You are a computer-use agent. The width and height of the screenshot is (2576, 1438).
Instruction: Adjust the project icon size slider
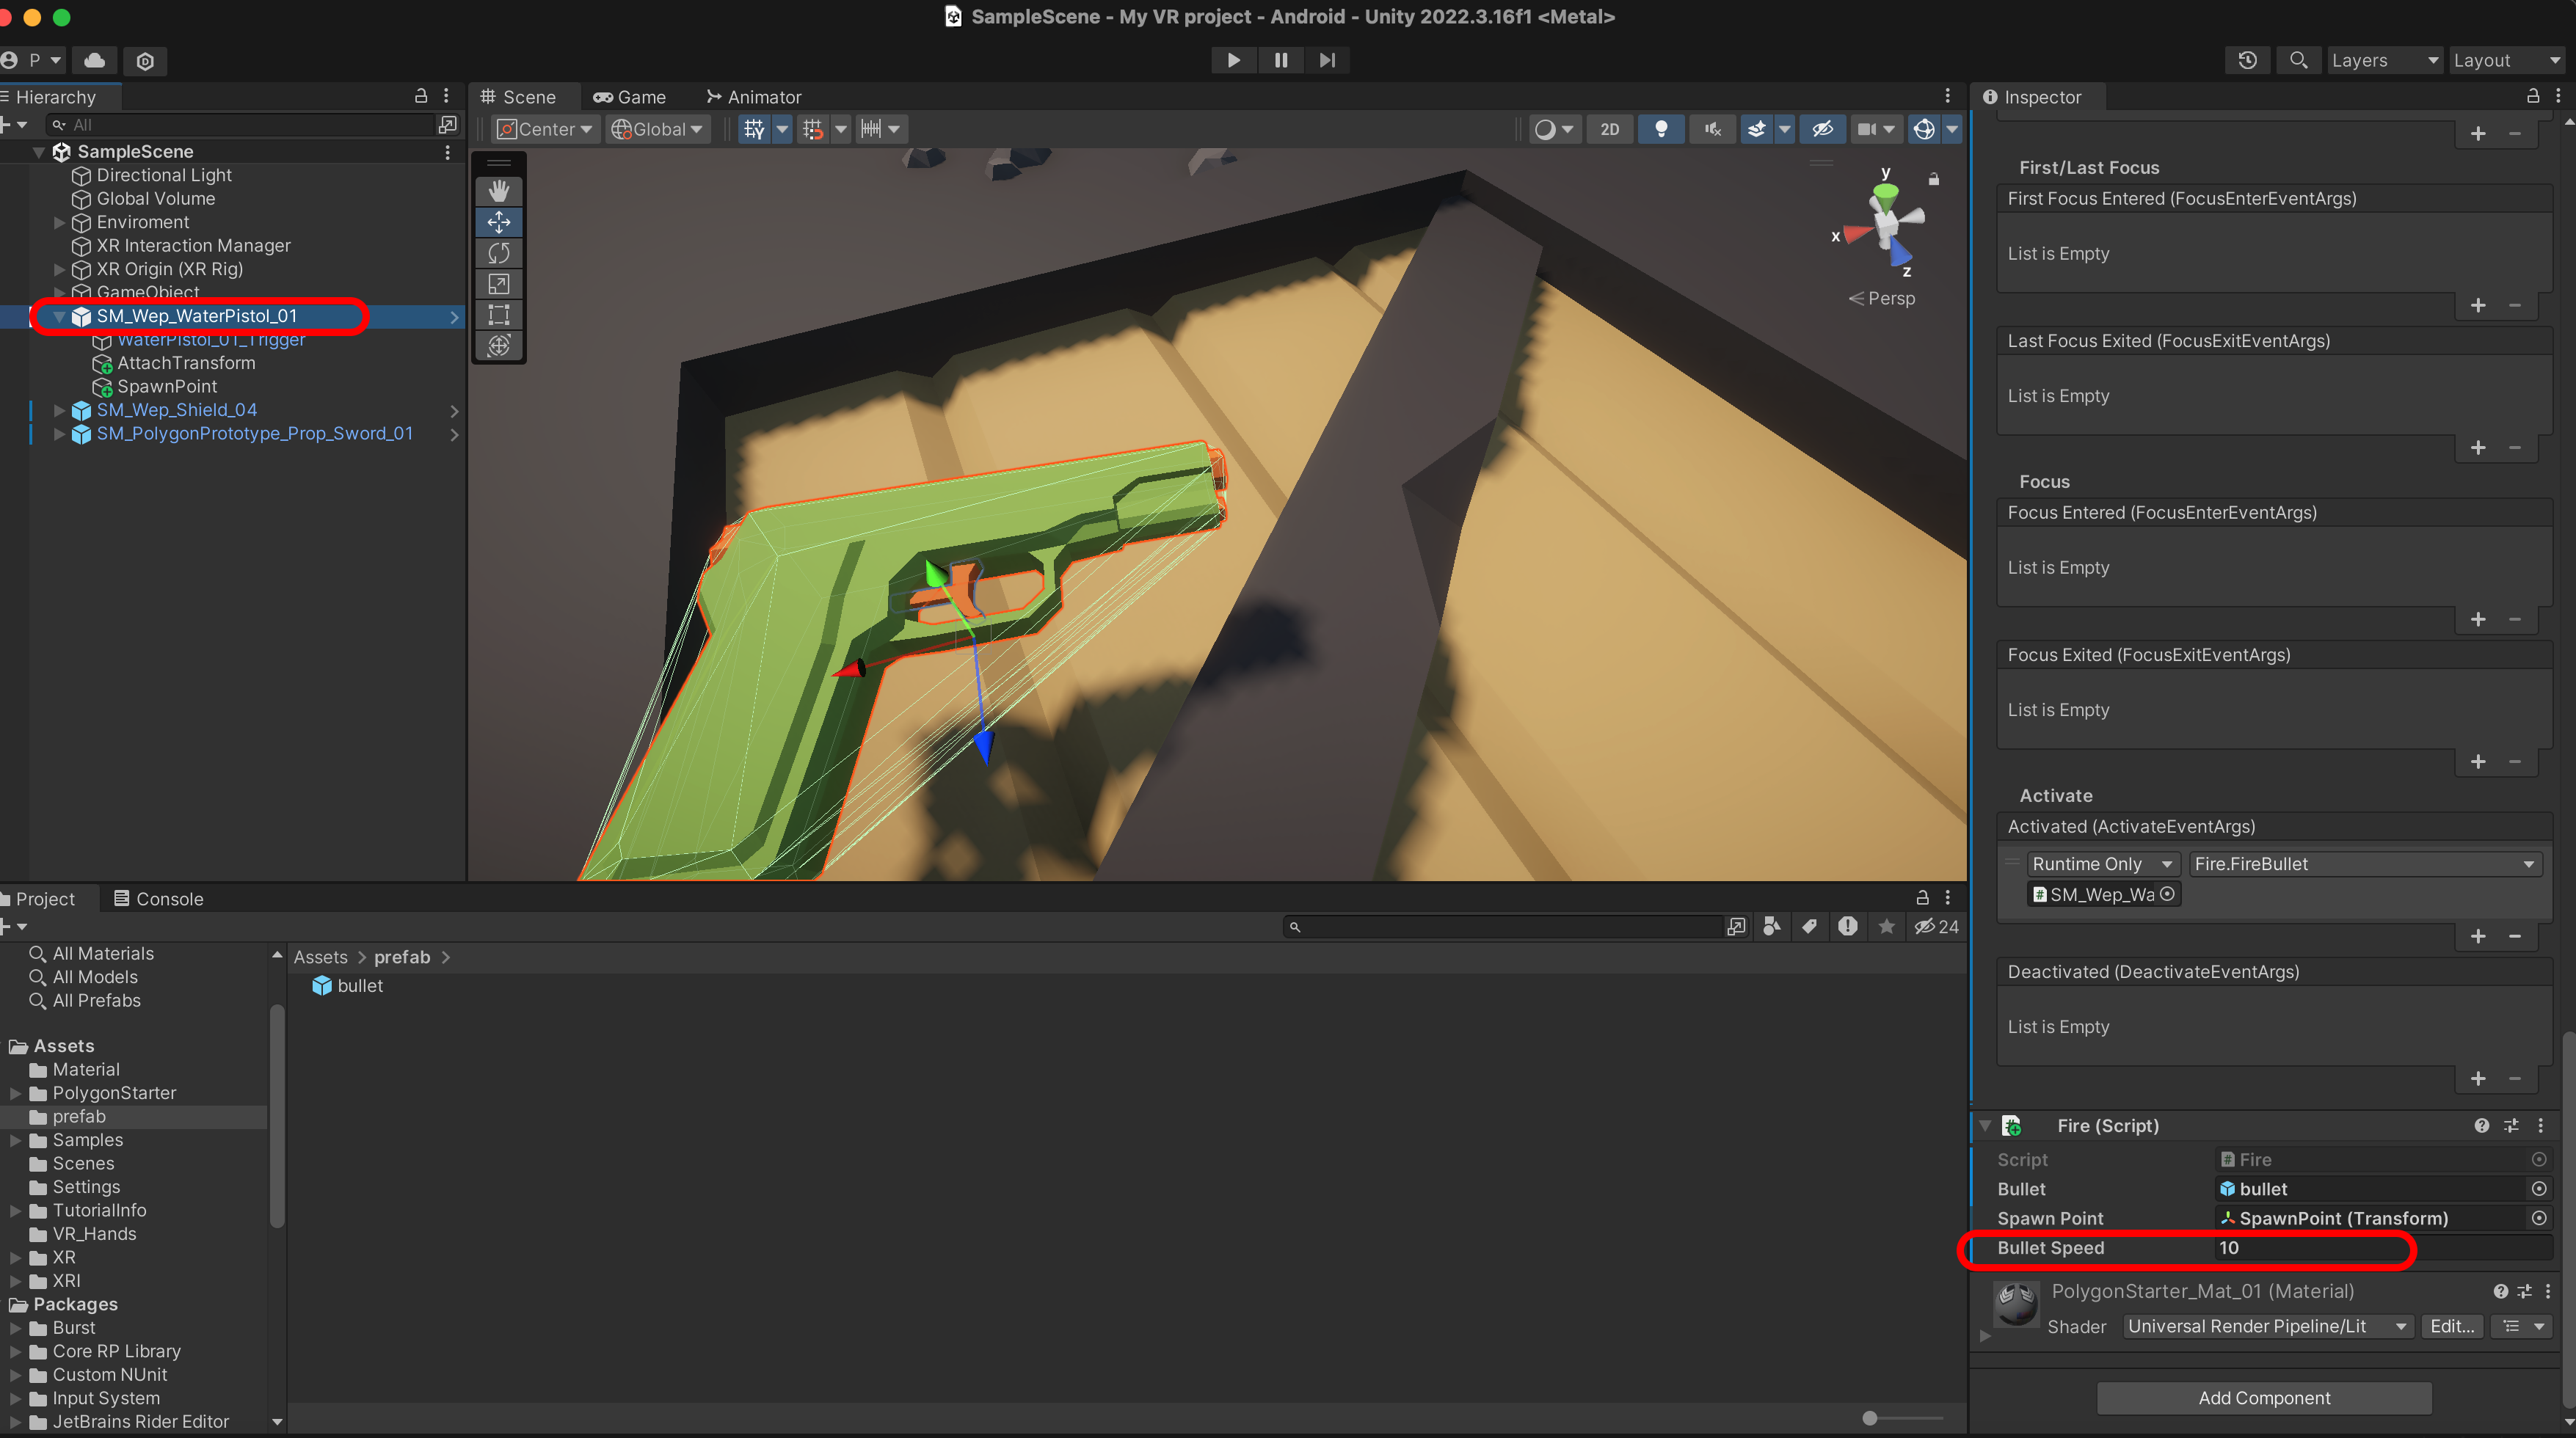1870,1417
